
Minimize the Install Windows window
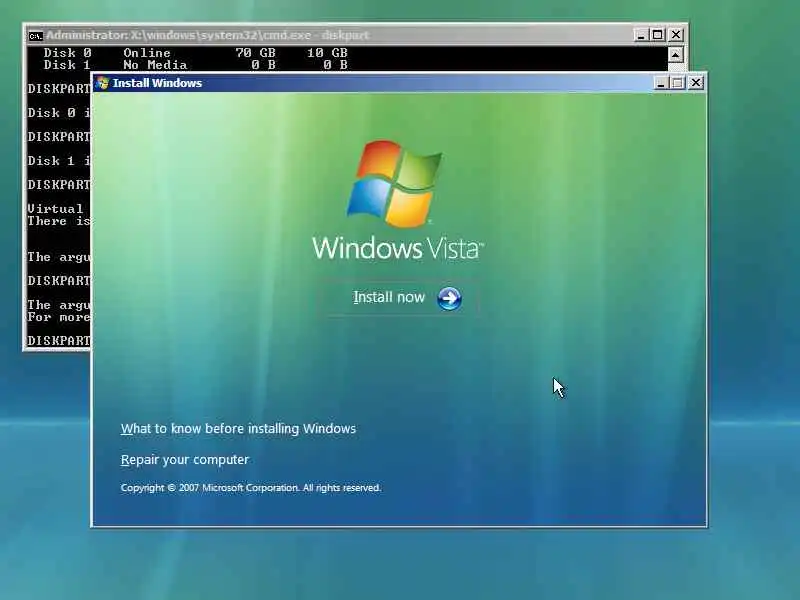pyautogui.click(x=661, y=83)
